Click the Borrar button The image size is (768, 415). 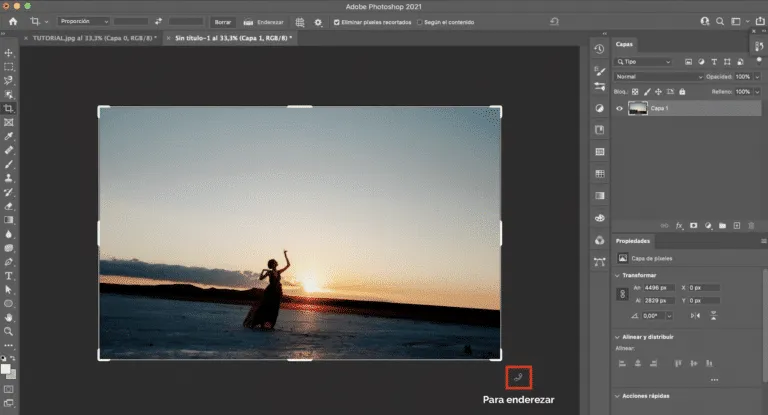pos(223,22)
